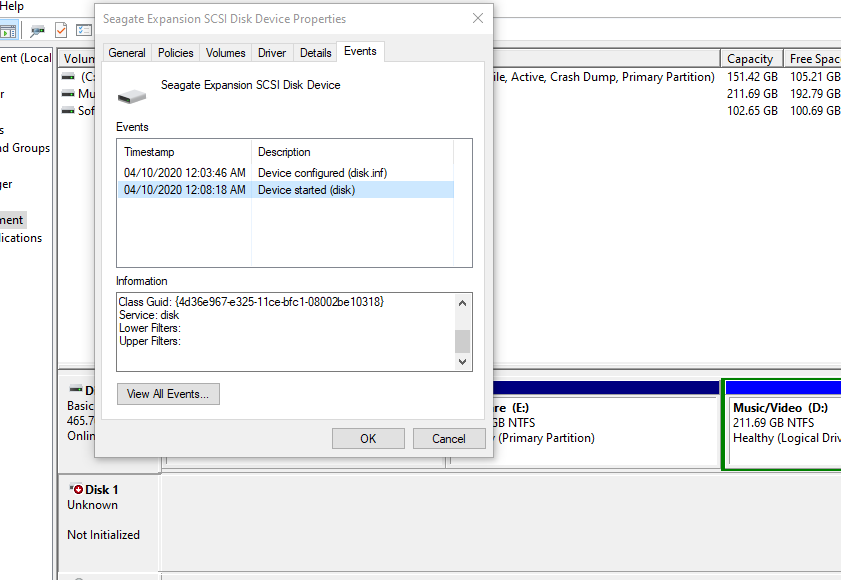Select the Disk Management tree item
This screenshot has width=841, height=580.
[x=12, y=220]
